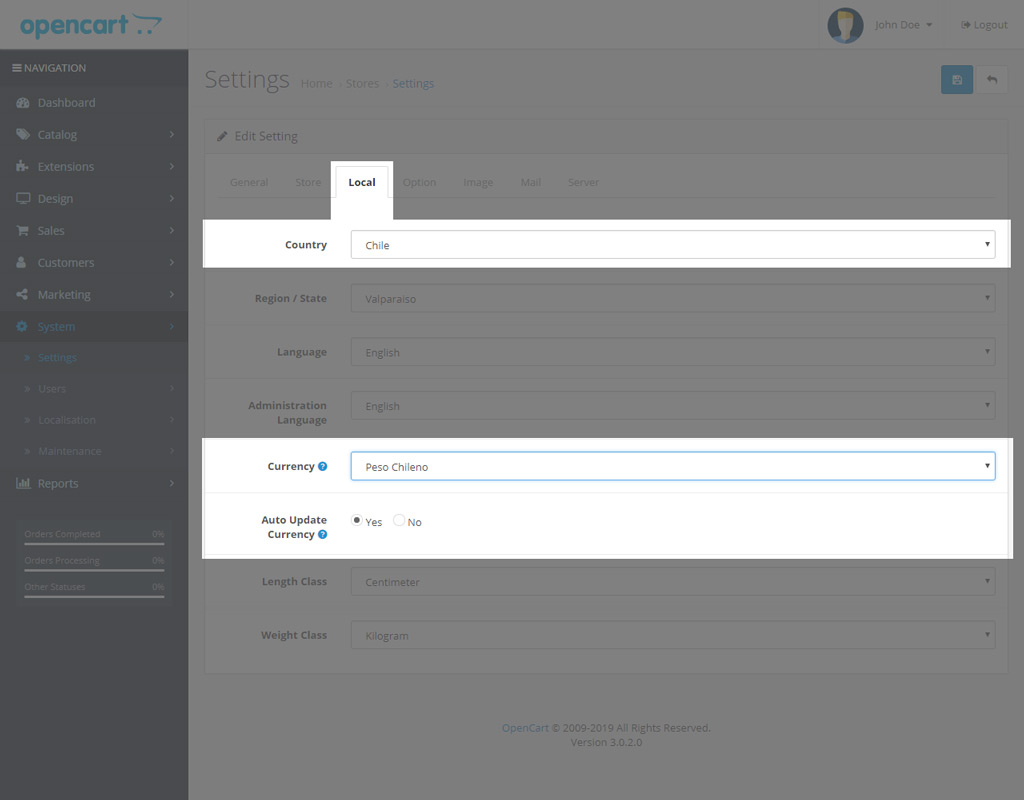The height and width of the screenshot is (800, 1024).
Task: Click the help icon next to Currency label
Action: tap(322, 466)
